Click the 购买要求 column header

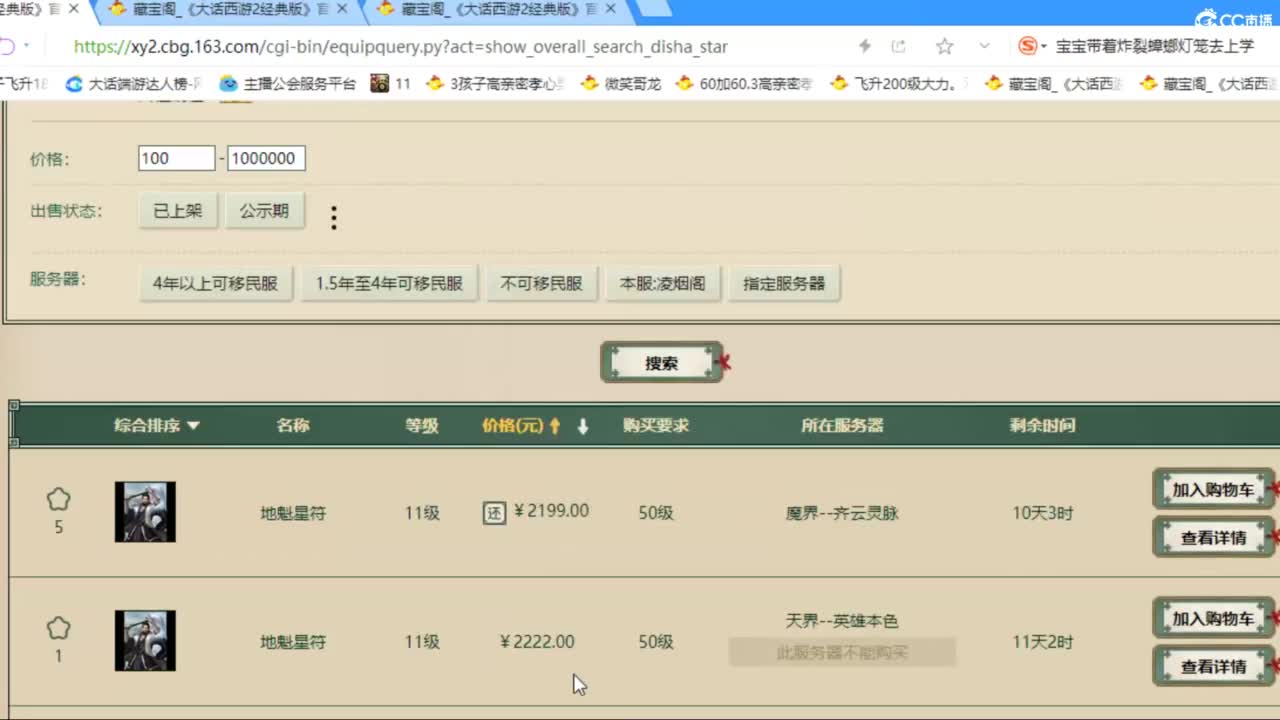pos(656,426)
